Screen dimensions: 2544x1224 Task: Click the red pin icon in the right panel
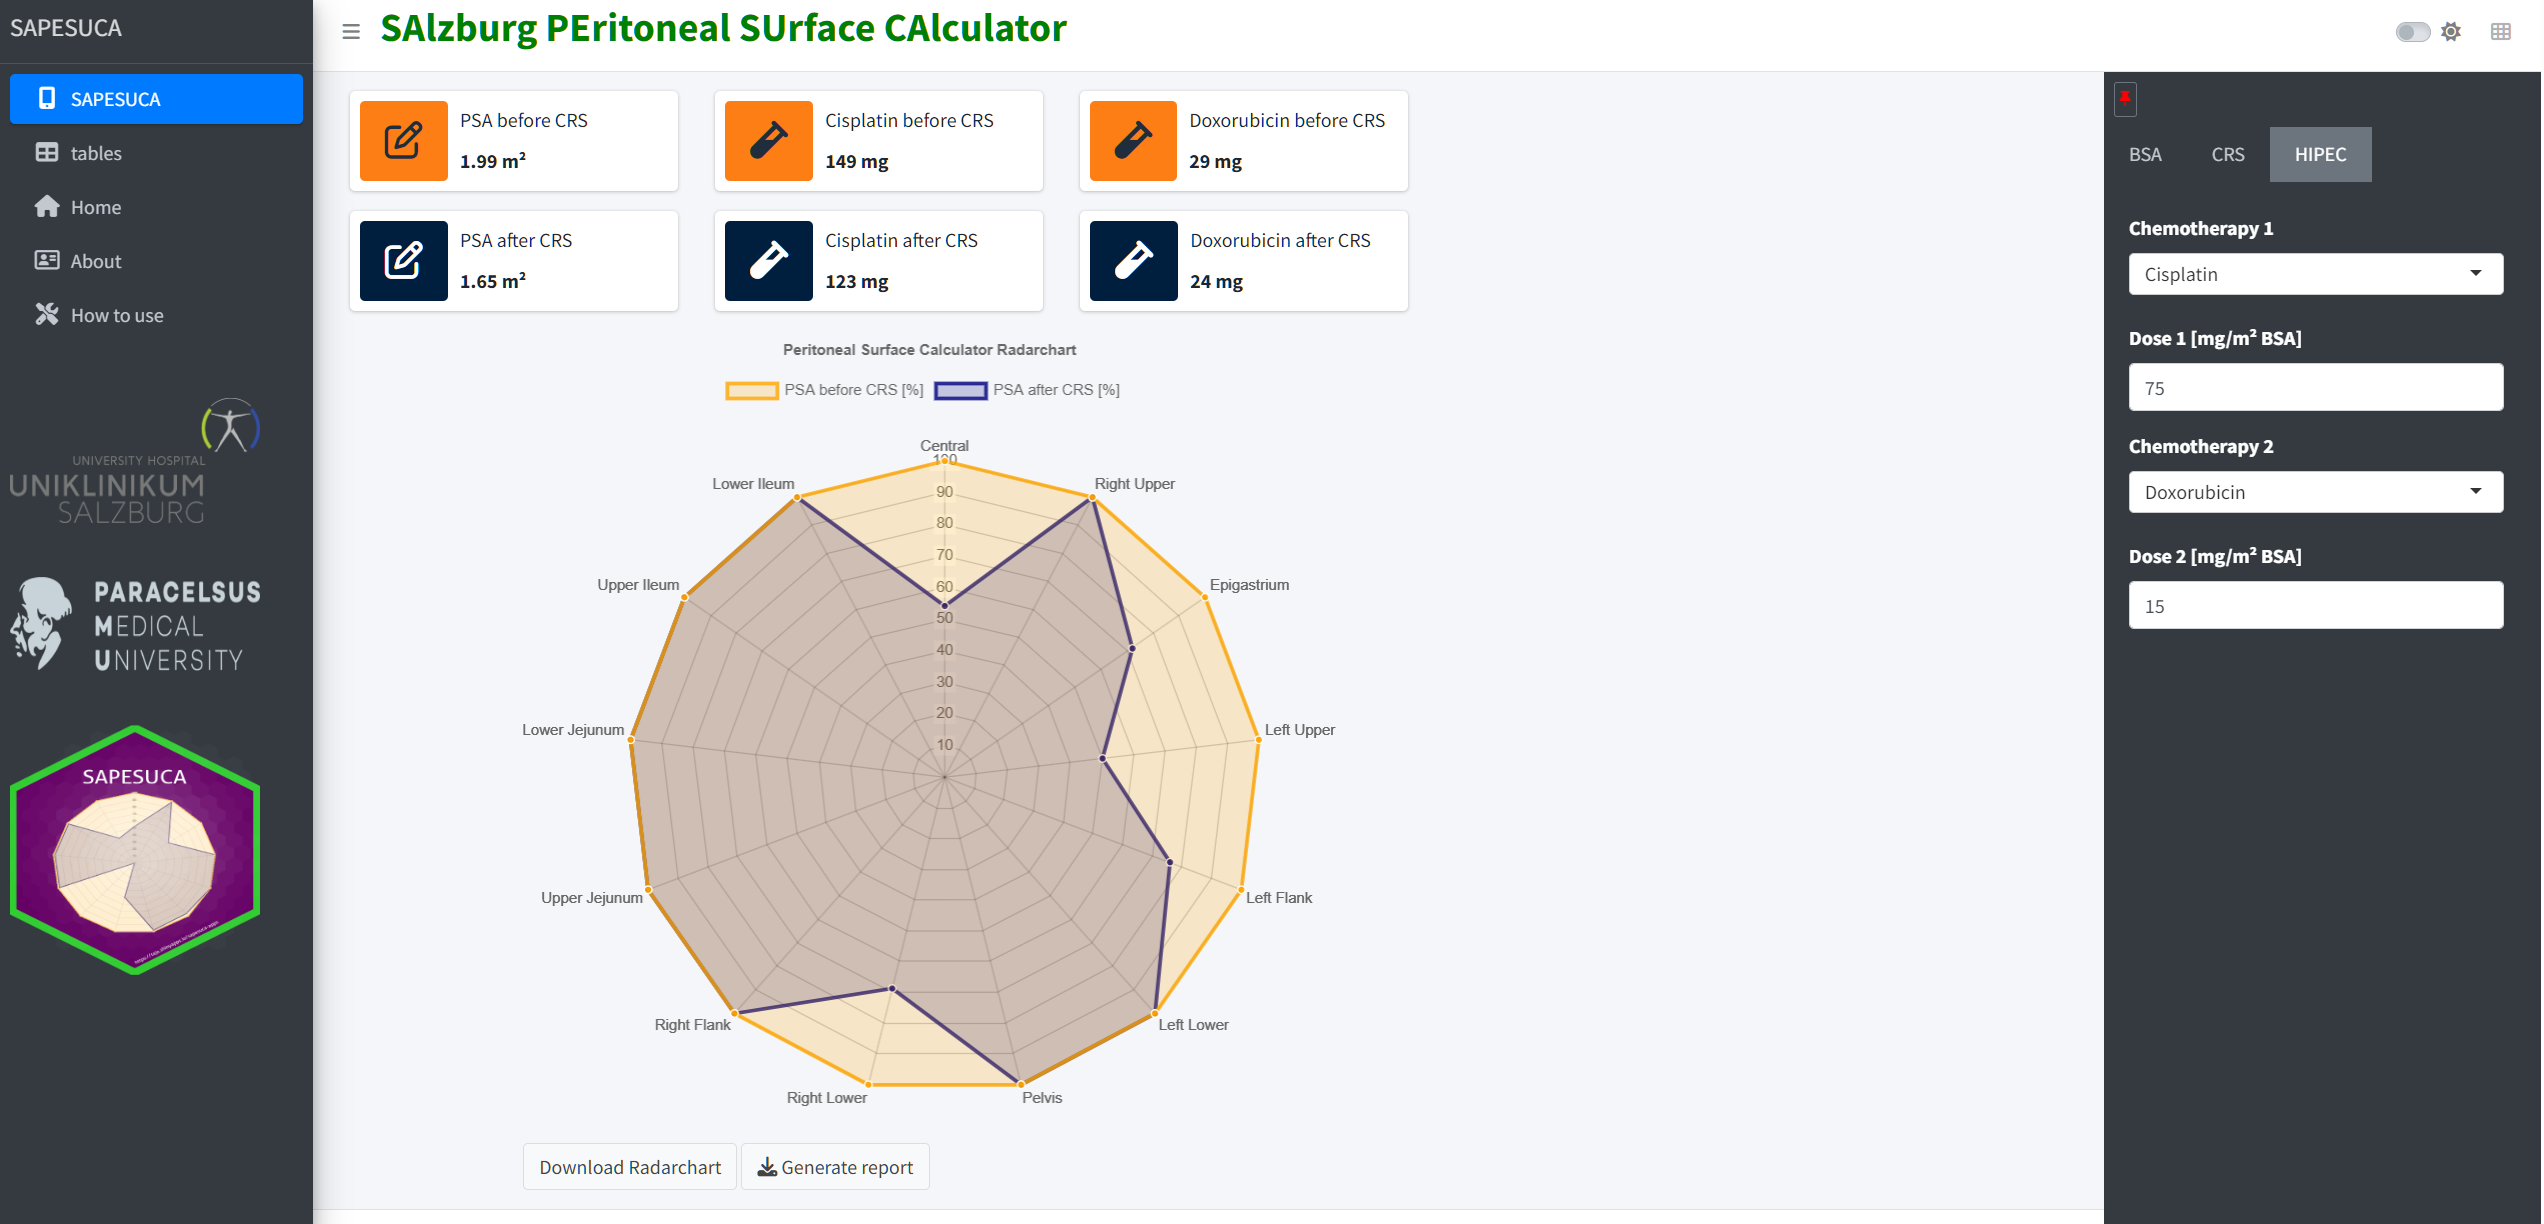[2125, 98]
